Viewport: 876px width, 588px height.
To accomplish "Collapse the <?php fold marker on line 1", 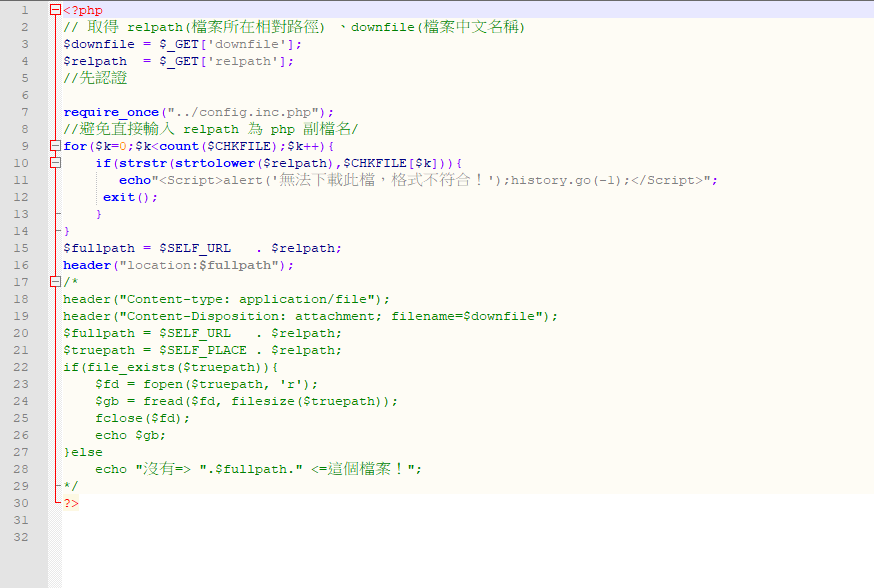I will (55, 10).
